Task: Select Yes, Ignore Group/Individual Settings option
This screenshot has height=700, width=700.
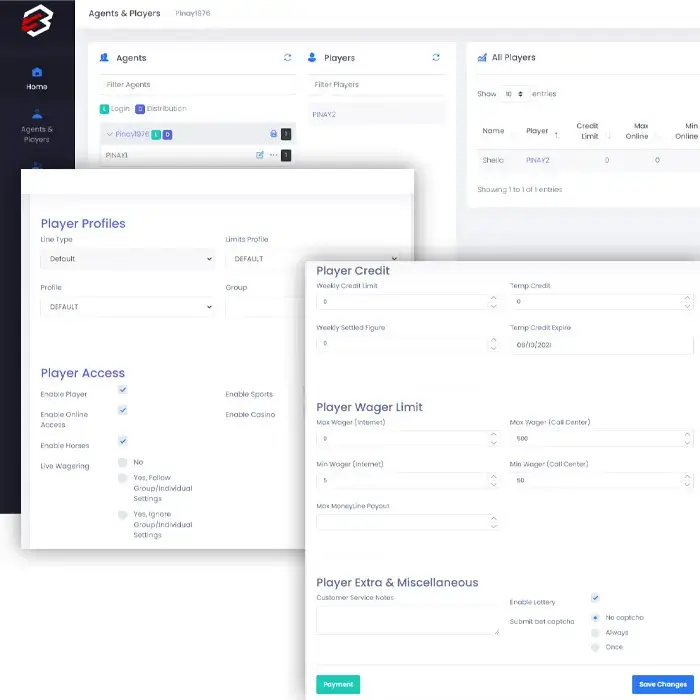Action: 122,515
